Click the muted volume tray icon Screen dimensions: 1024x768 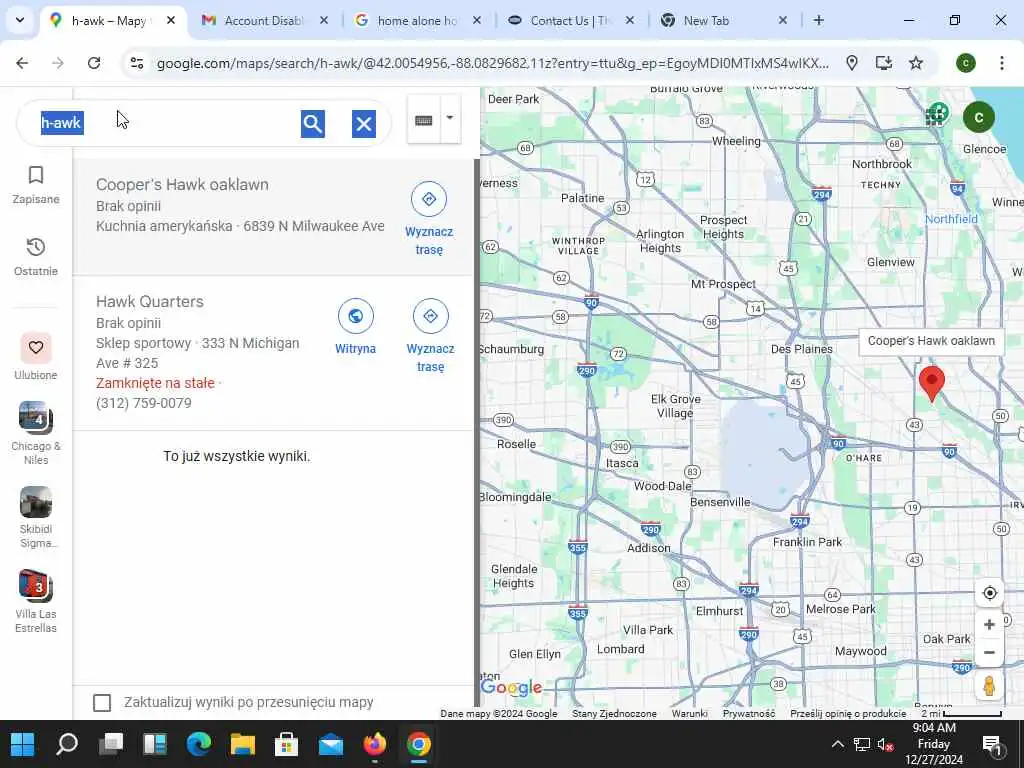click(886, 744)
